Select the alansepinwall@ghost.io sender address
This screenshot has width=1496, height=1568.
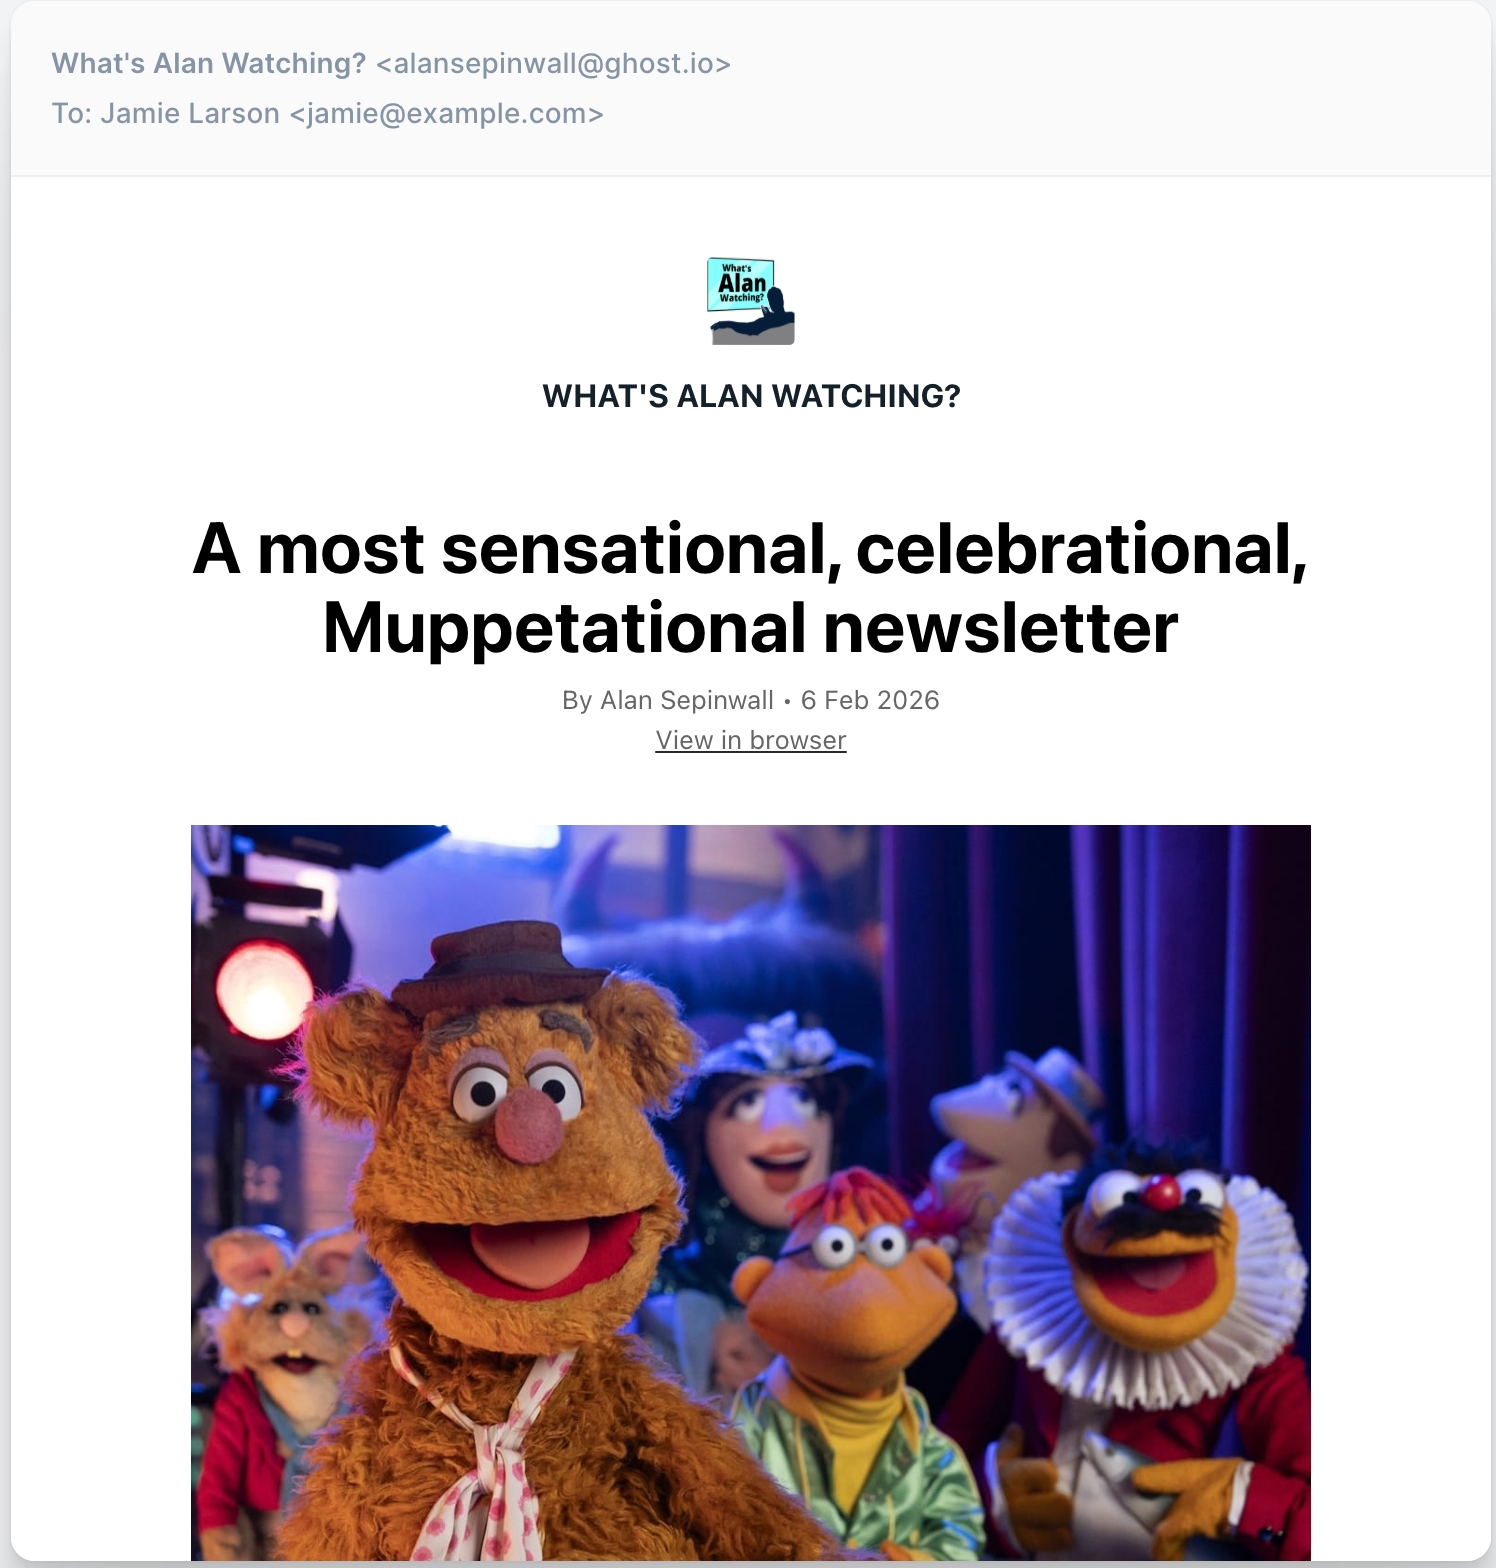tap(553, 64)
